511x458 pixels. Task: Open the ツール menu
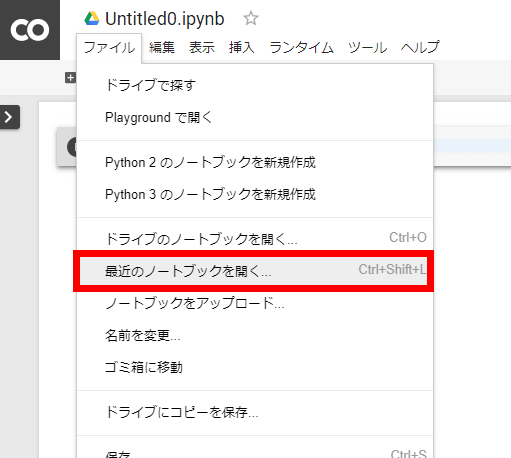367,47
